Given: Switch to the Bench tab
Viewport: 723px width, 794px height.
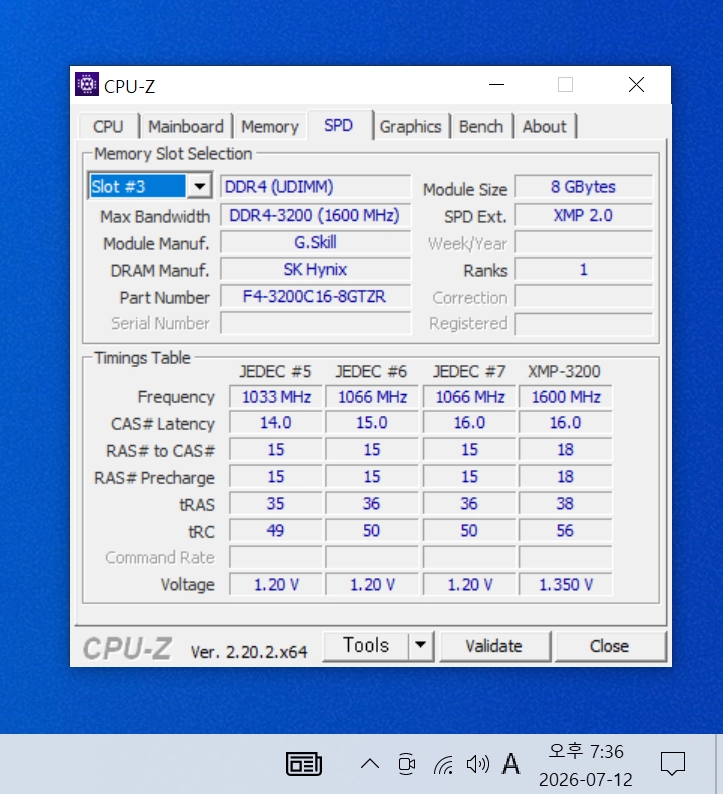Looking at the screenshot, I should pos(481,126).
